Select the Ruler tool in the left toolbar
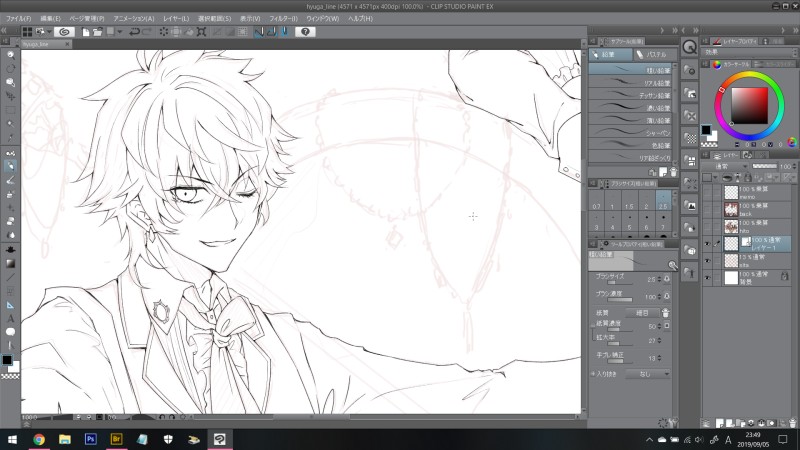This screenshot has height=450, width=800. pos(10,305)
